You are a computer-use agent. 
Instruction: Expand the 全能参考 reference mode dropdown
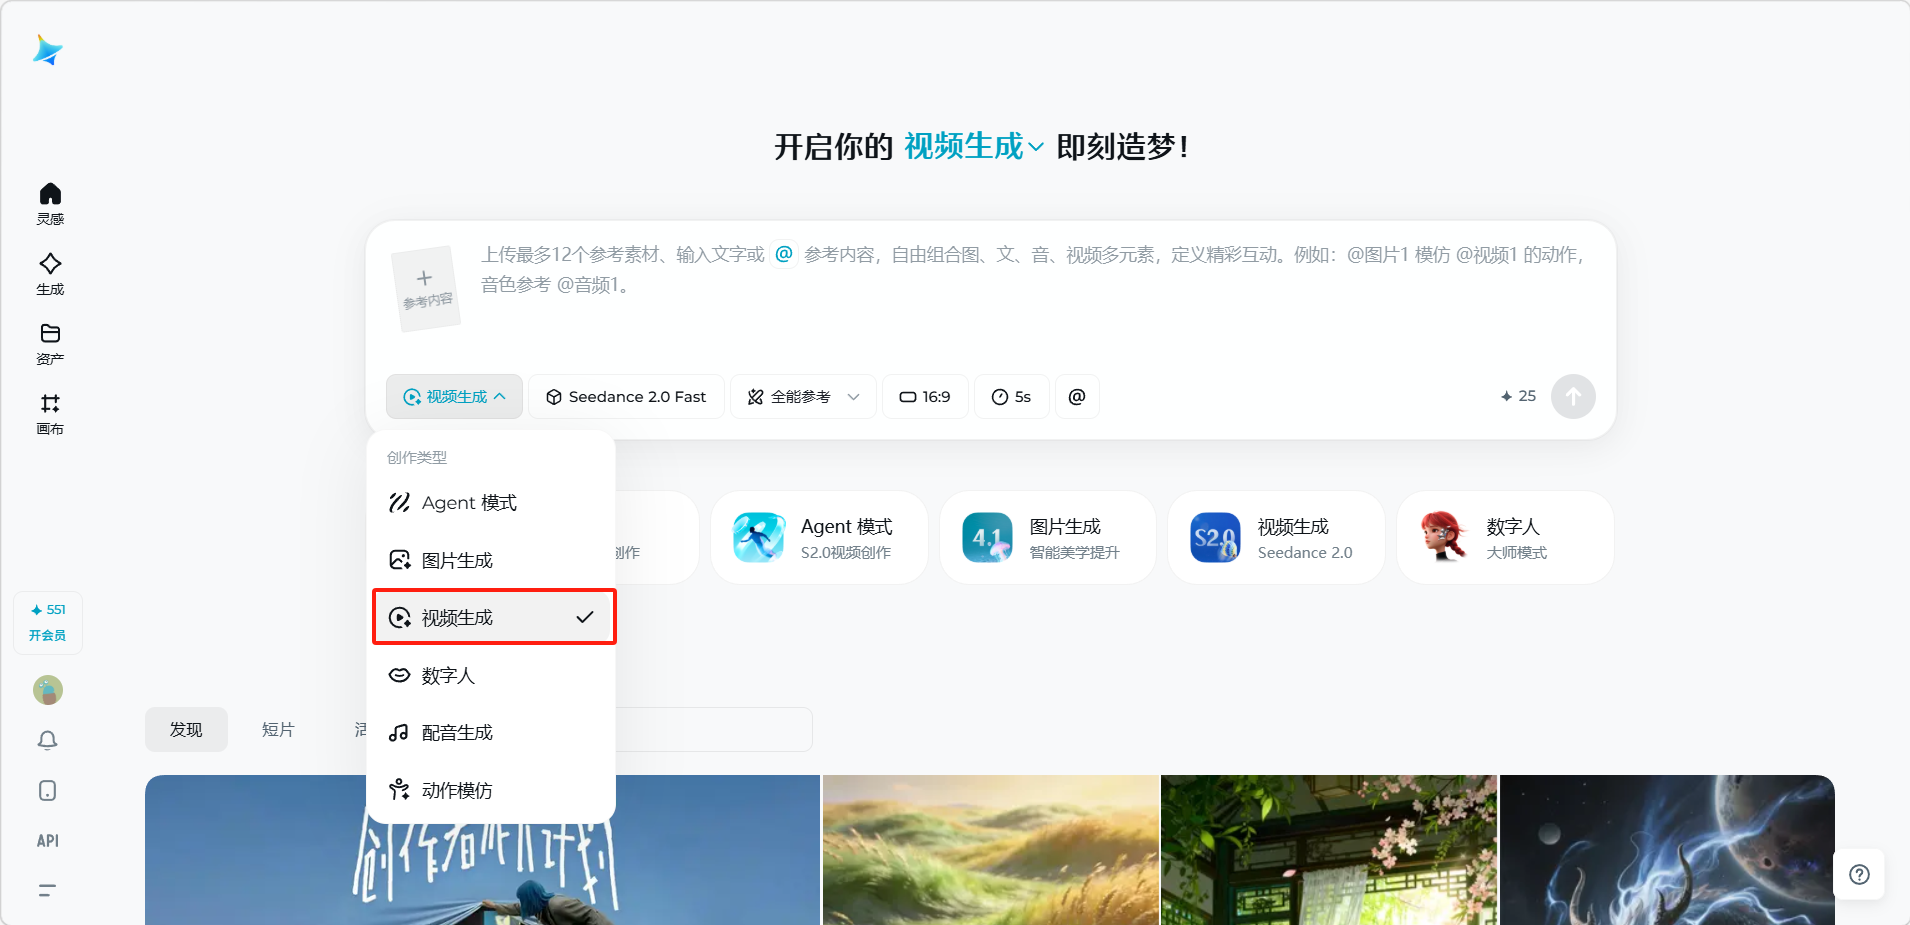tap(803, 397)
